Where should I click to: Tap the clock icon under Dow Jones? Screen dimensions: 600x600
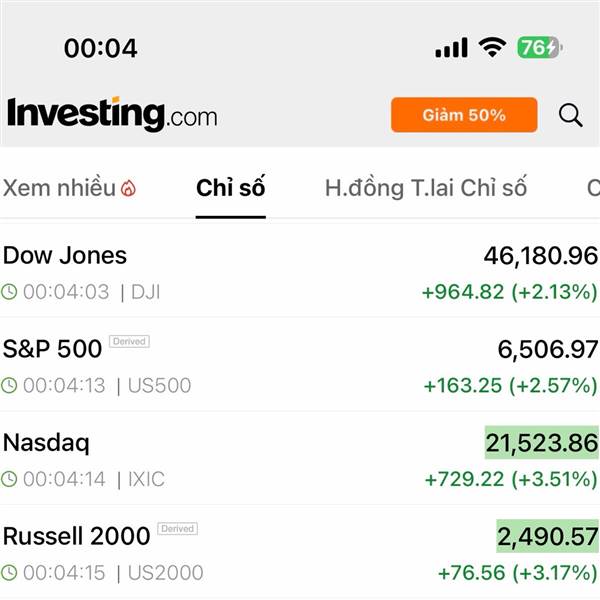point(10,292)
